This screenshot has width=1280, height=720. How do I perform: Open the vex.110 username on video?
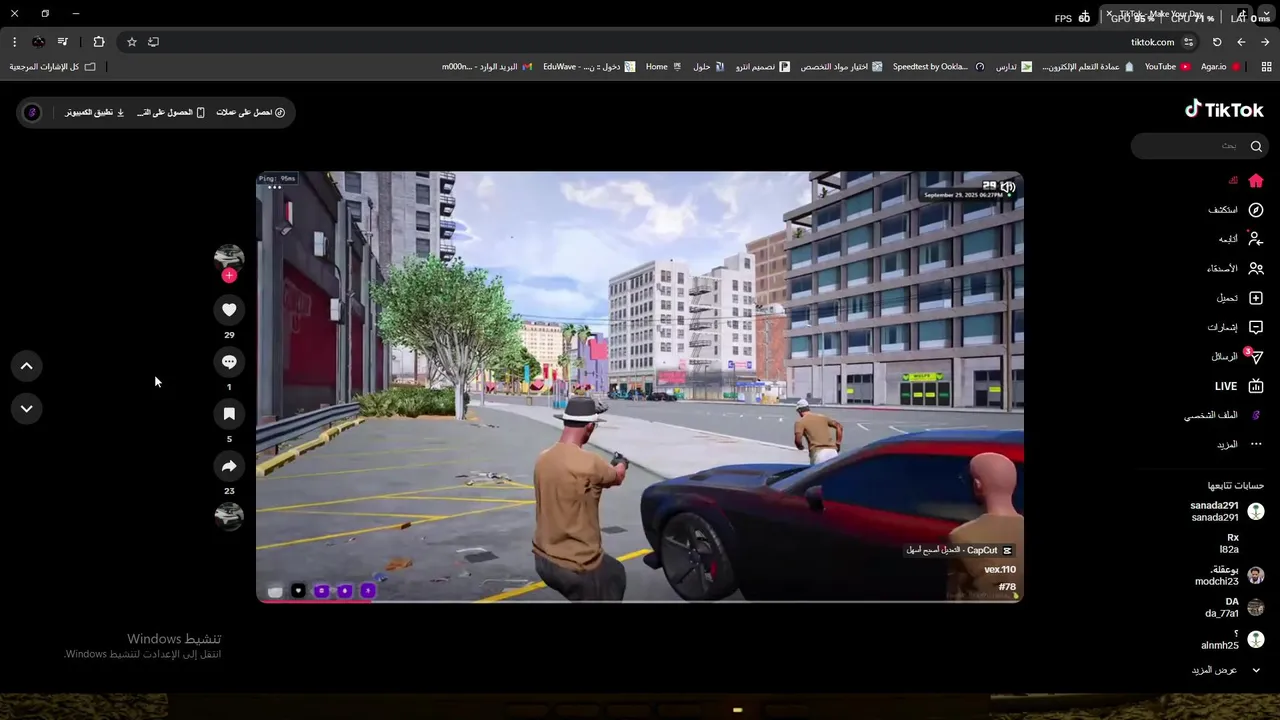point(1000,570)
